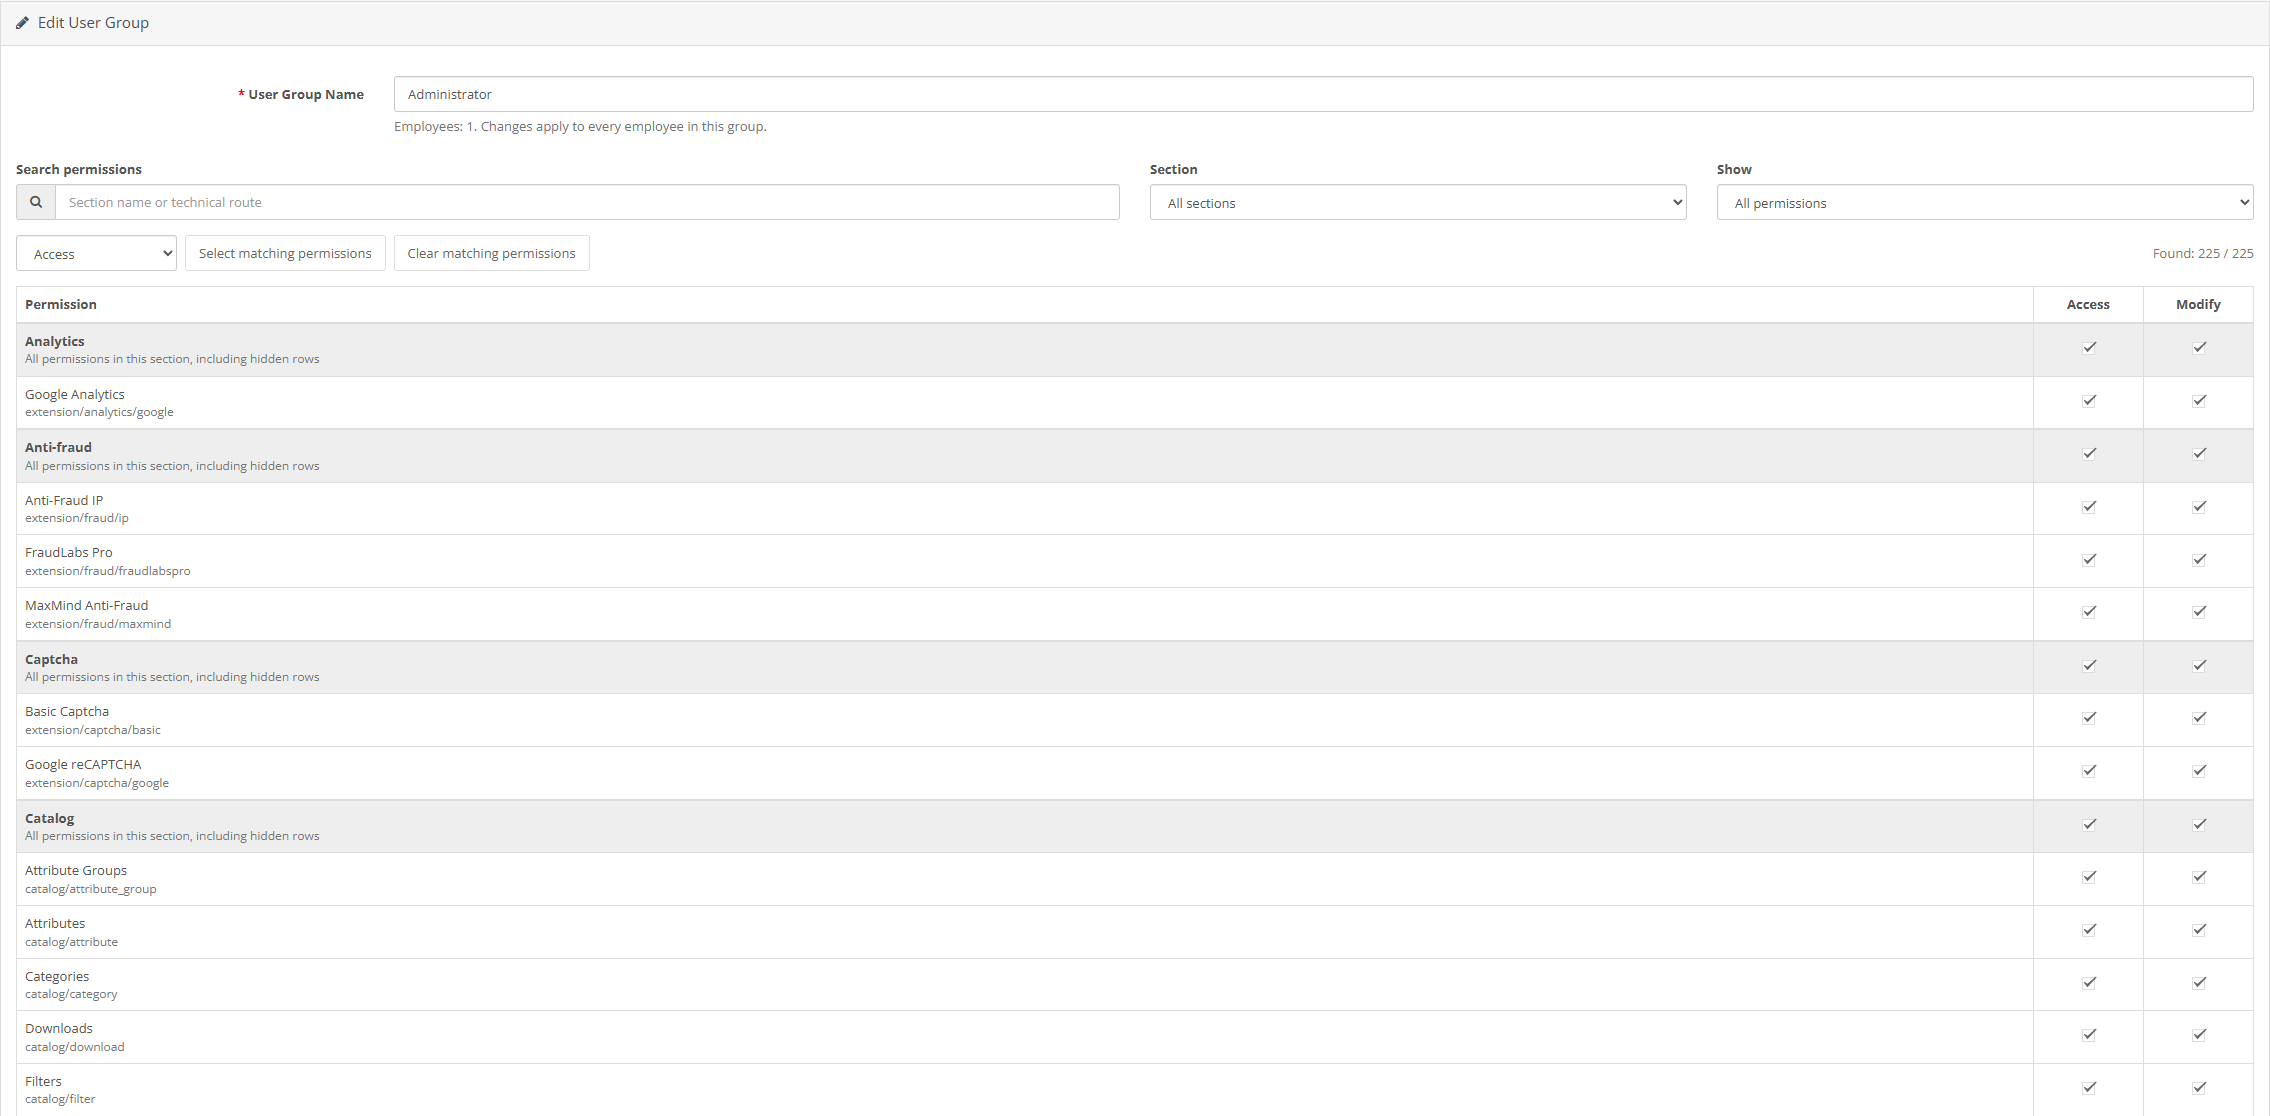Click the User Group Name field
This screenshot has width=2270, height=1116.
[x=1323, y=94]
